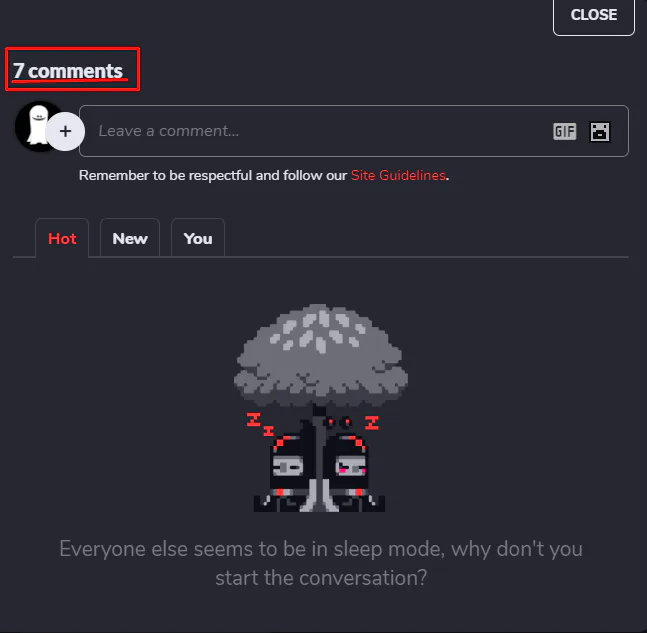647x633 pixels.
Task: Open the GIF picker in comment box
Action: pyautogui.click(x=564, y=132)
